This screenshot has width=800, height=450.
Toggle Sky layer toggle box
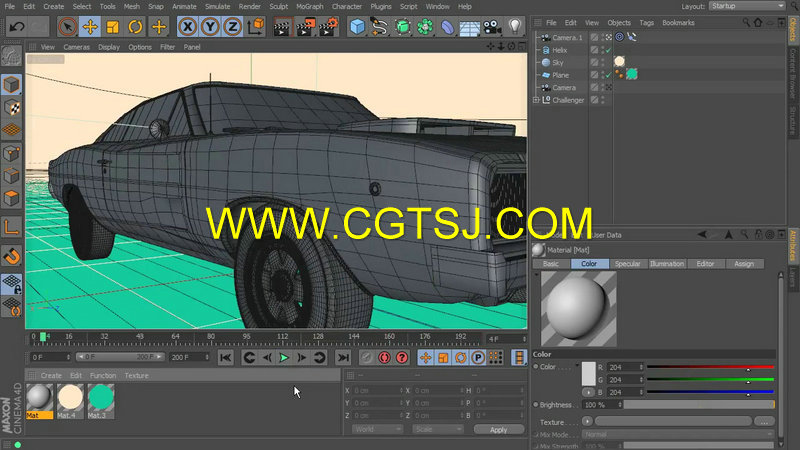coord(594,62)
